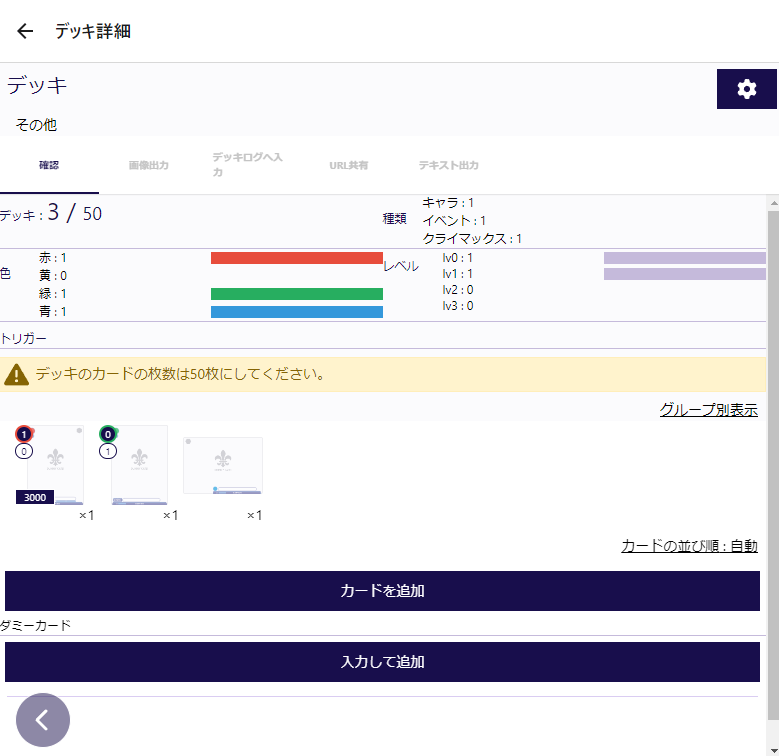Image resolution: width=779 pixels, height=756 pixels.
Task: Open deck settings gear button
Action: pos(746,89)
